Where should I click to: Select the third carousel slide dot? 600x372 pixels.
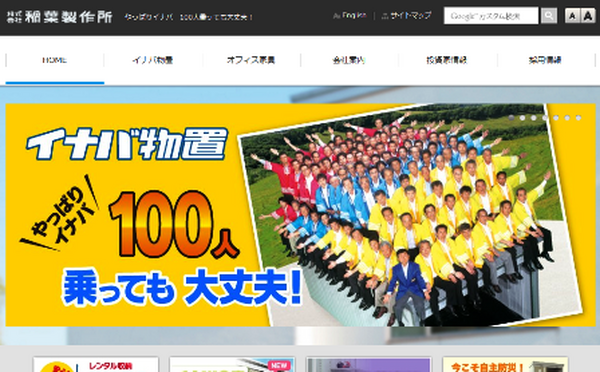pos(533,118)
